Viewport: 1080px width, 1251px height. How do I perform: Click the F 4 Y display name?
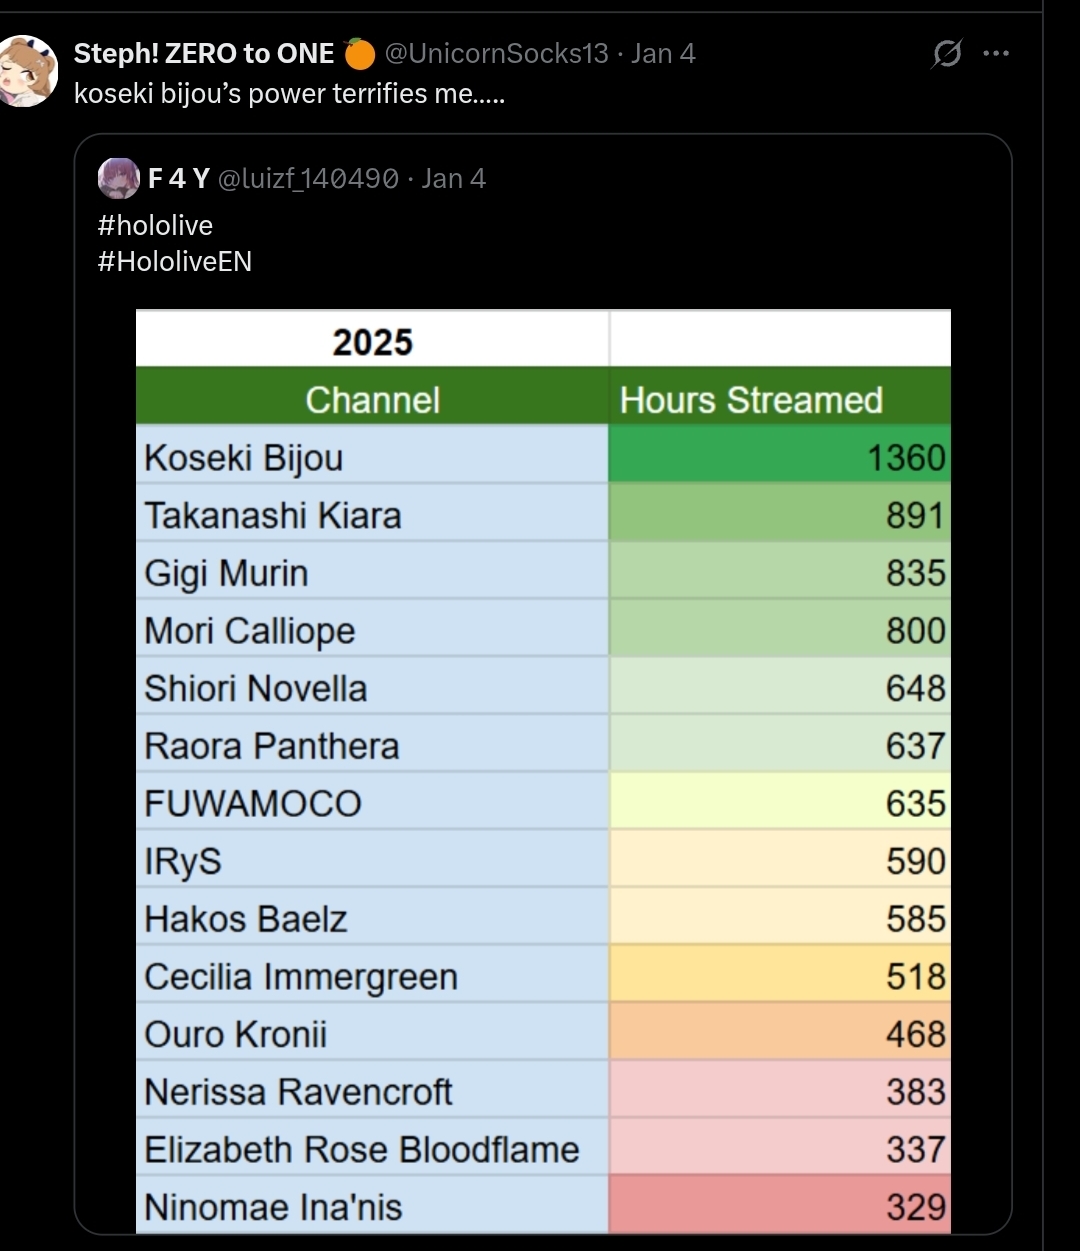tap(178, 179)
